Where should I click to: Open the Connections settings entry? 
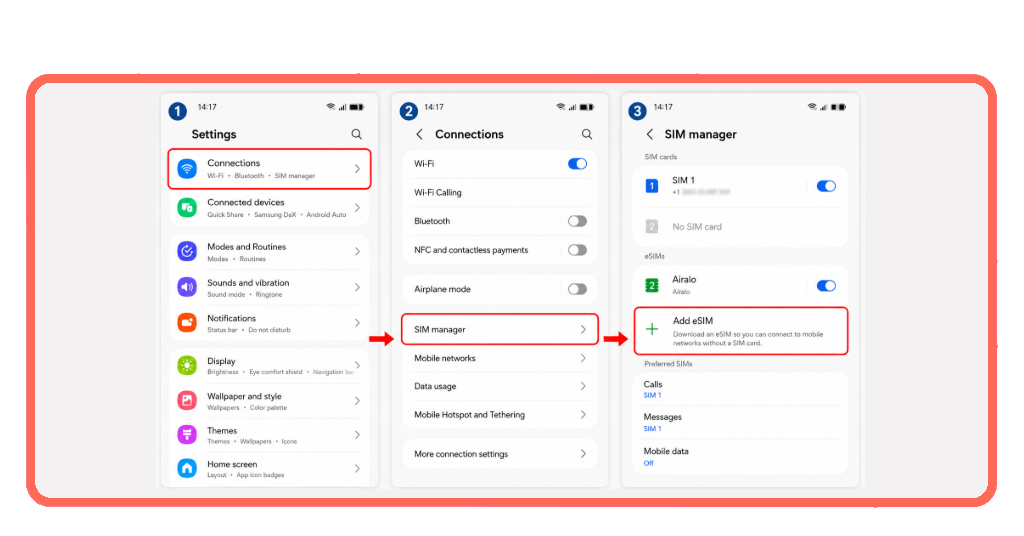(x=270, y=169)
